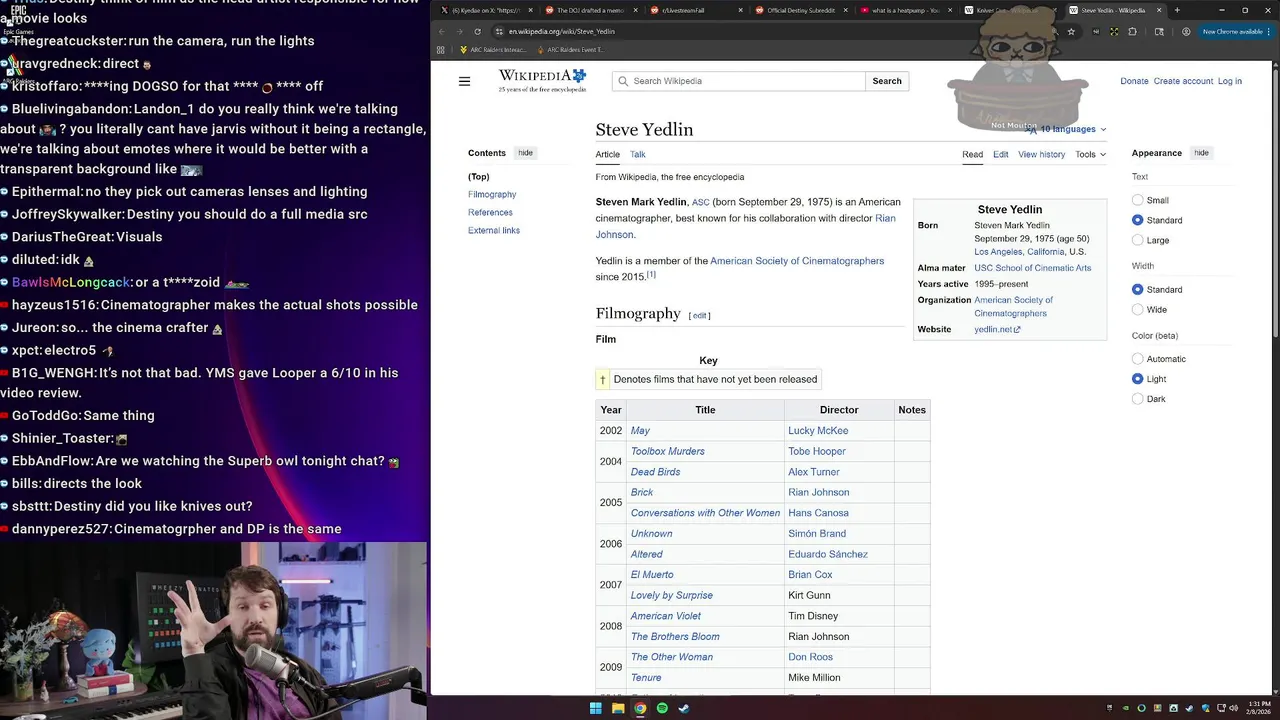Open director Lucky McKee link
The height and width of the screenshot is (720, 1280).
point(818,431)
